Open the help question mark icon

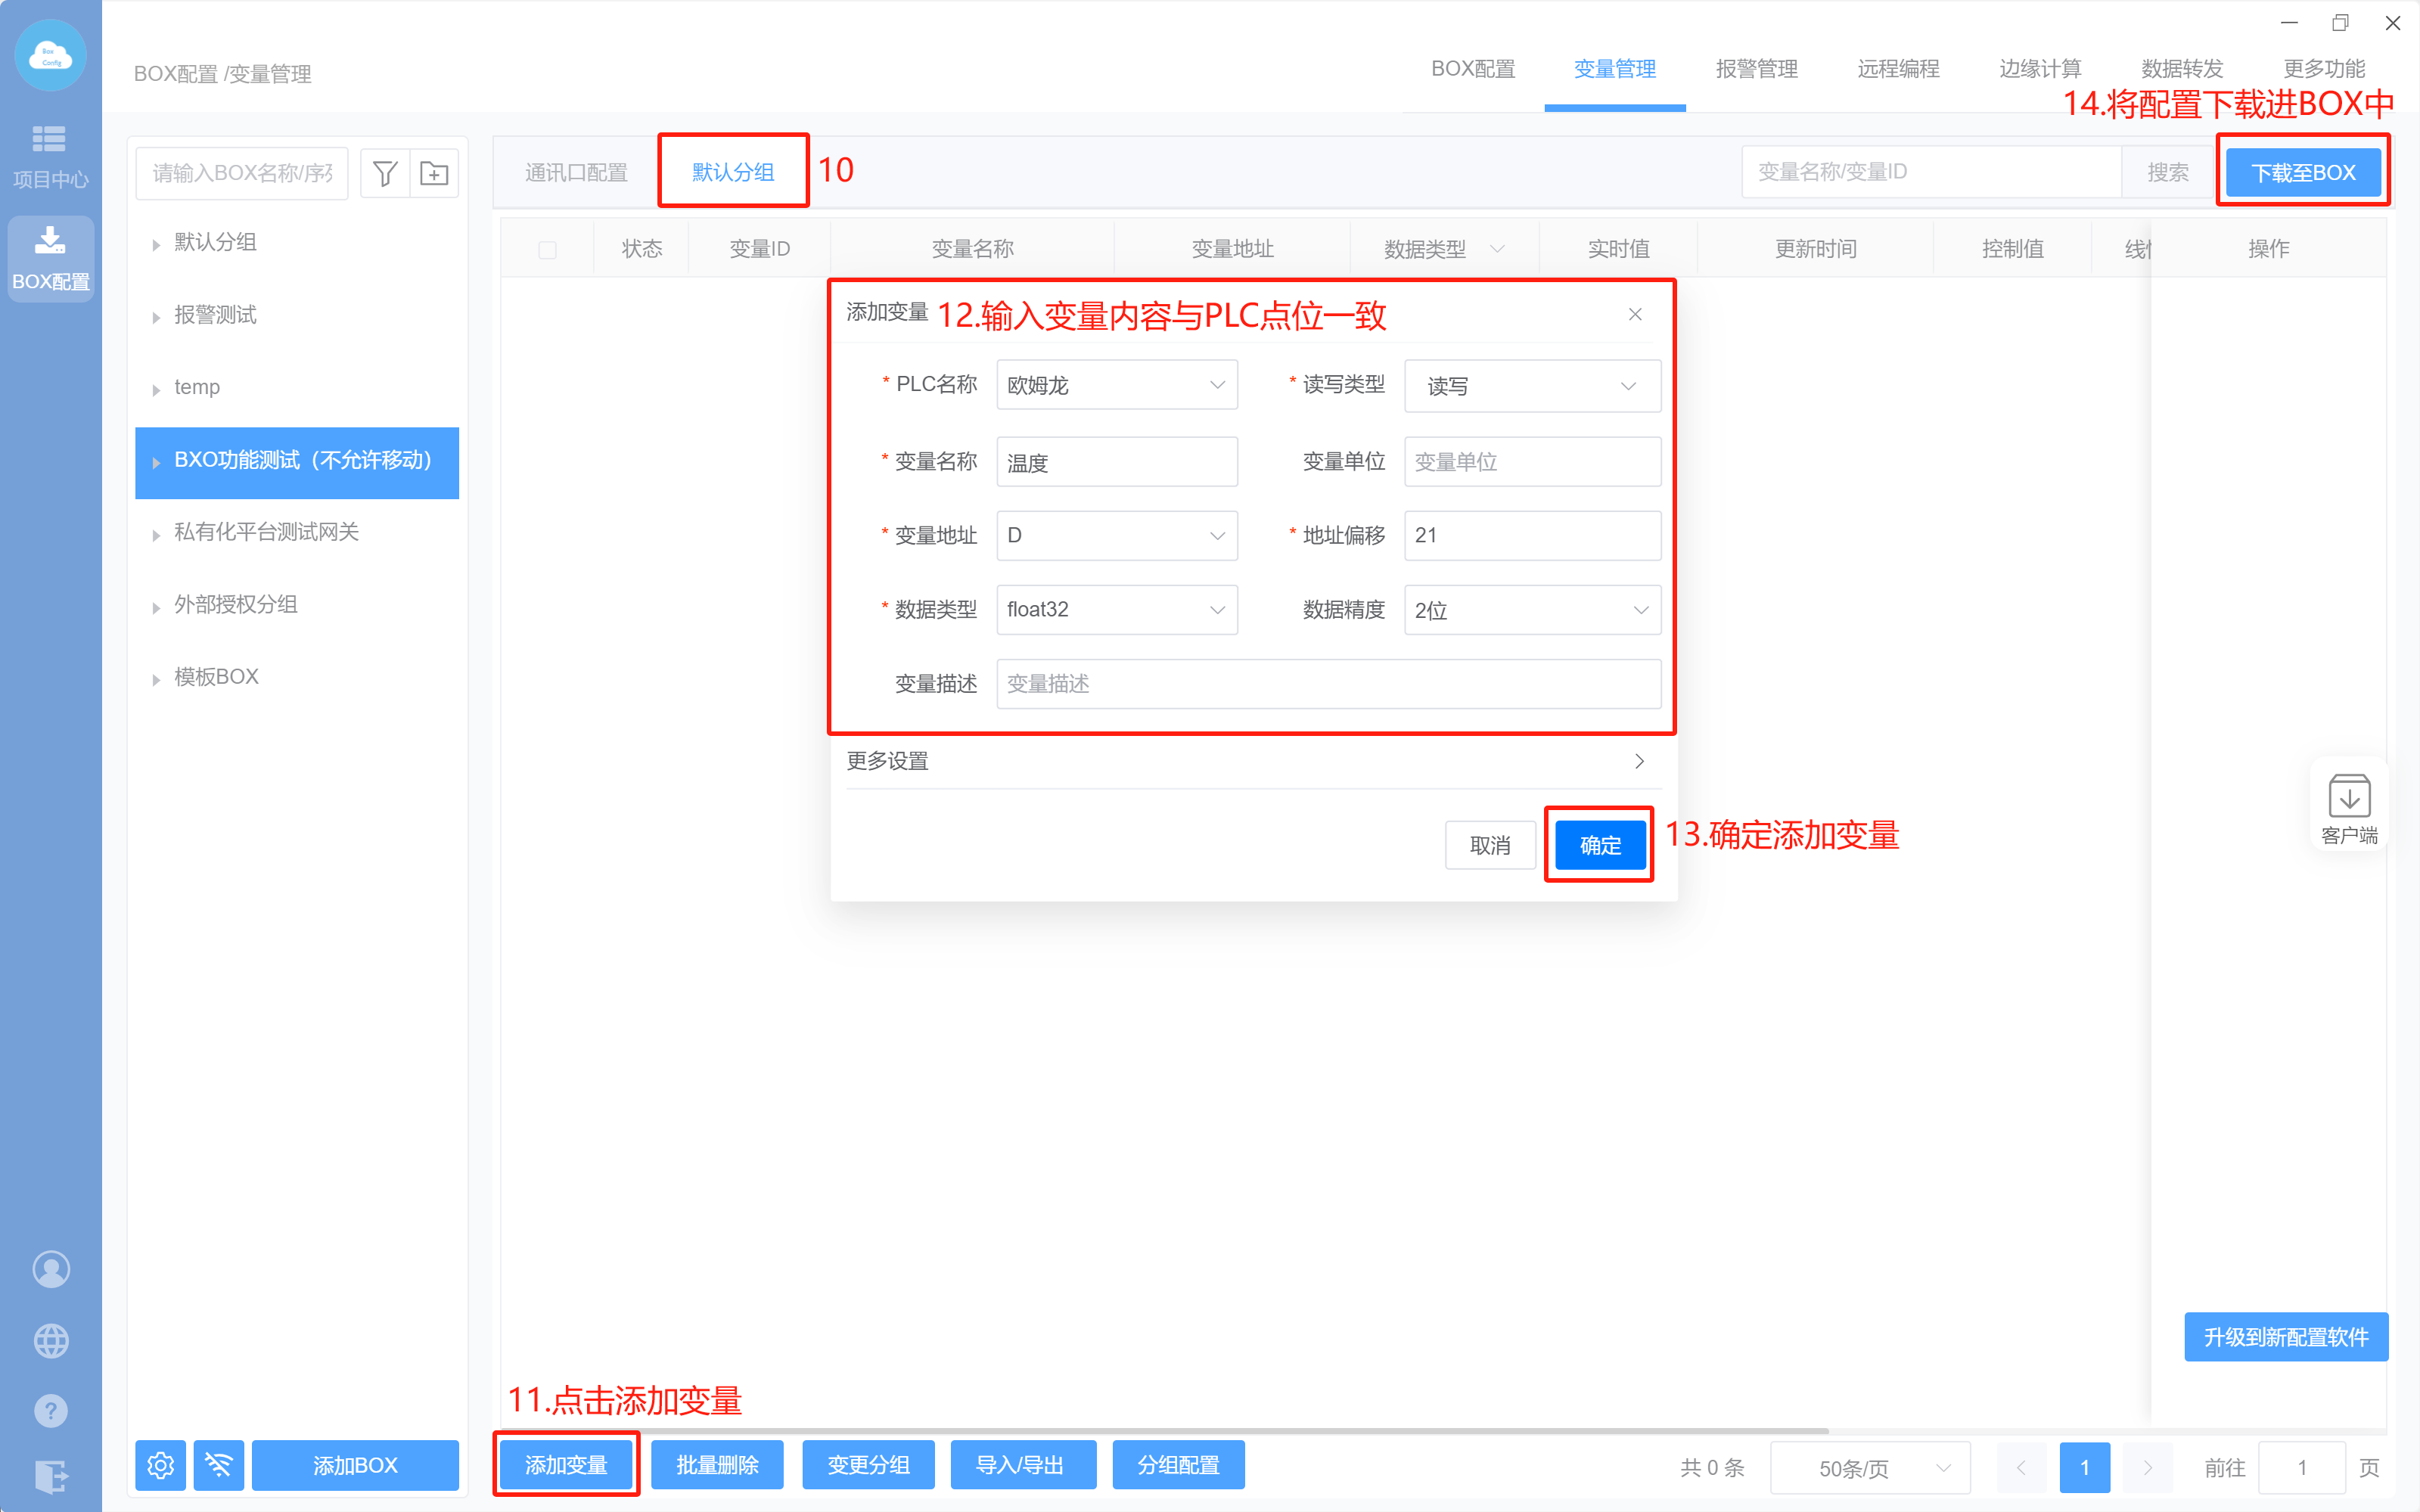click(51, 1411)
